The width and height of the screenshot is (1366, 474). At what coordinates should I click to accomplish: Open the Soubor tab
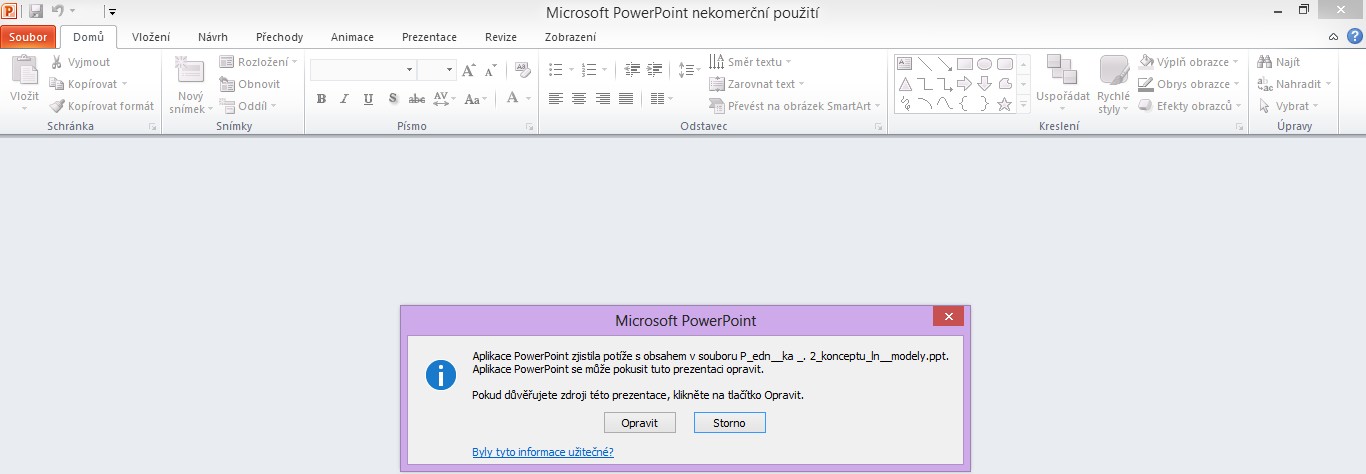pyautogui.click(x=29, y=37)
